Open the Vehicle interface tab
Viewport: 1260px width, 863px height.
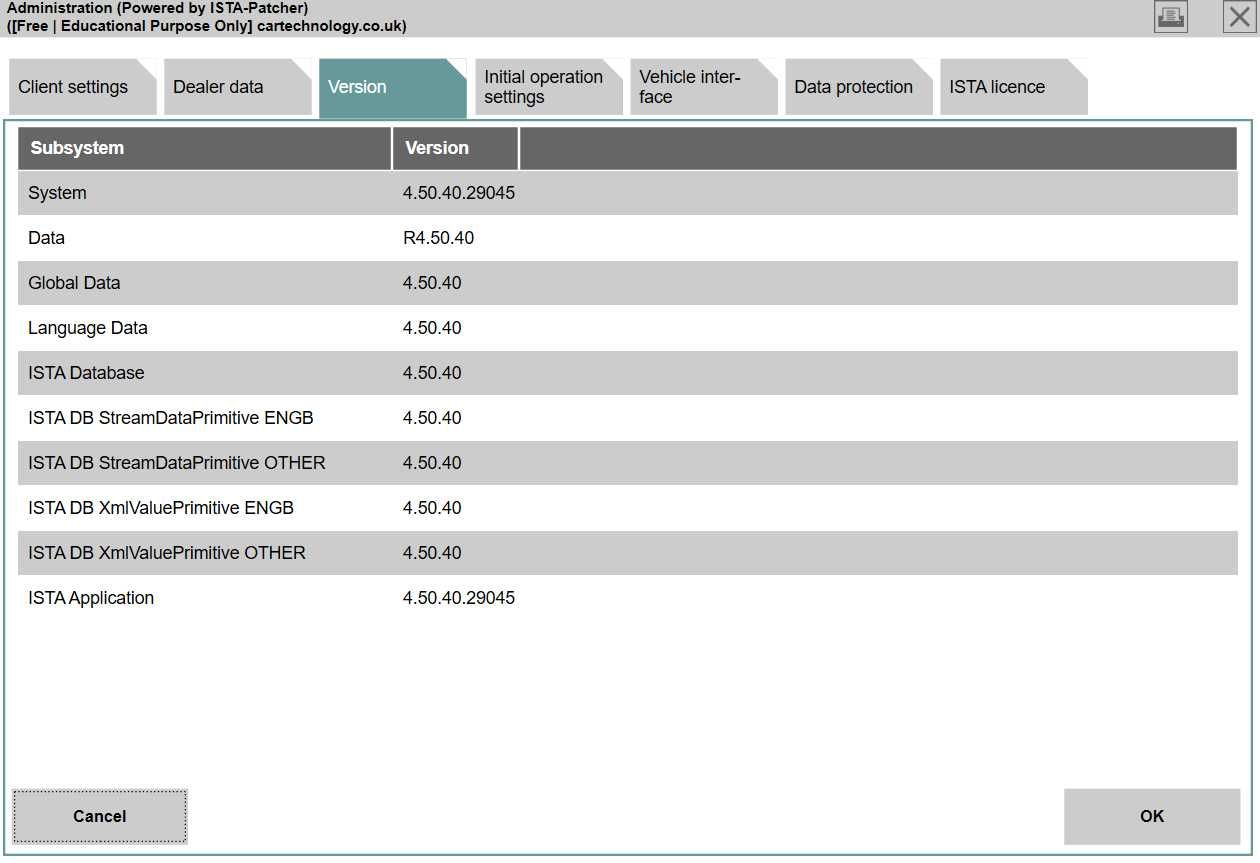(704, 87)
